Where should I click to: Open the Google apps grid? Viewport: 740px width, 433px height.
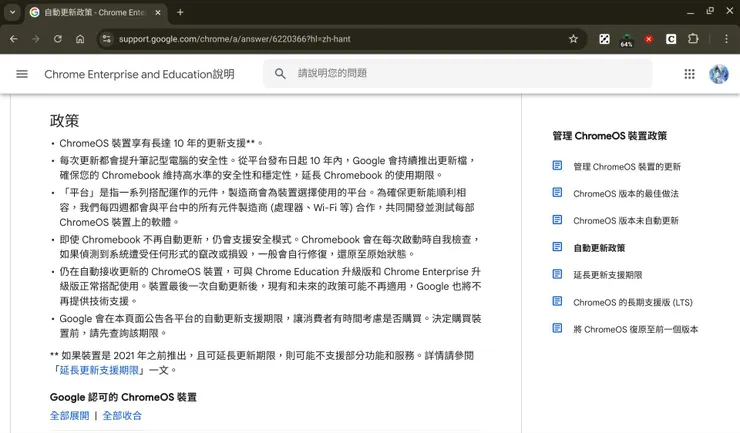pyautogui.click(x=690, y=74)
